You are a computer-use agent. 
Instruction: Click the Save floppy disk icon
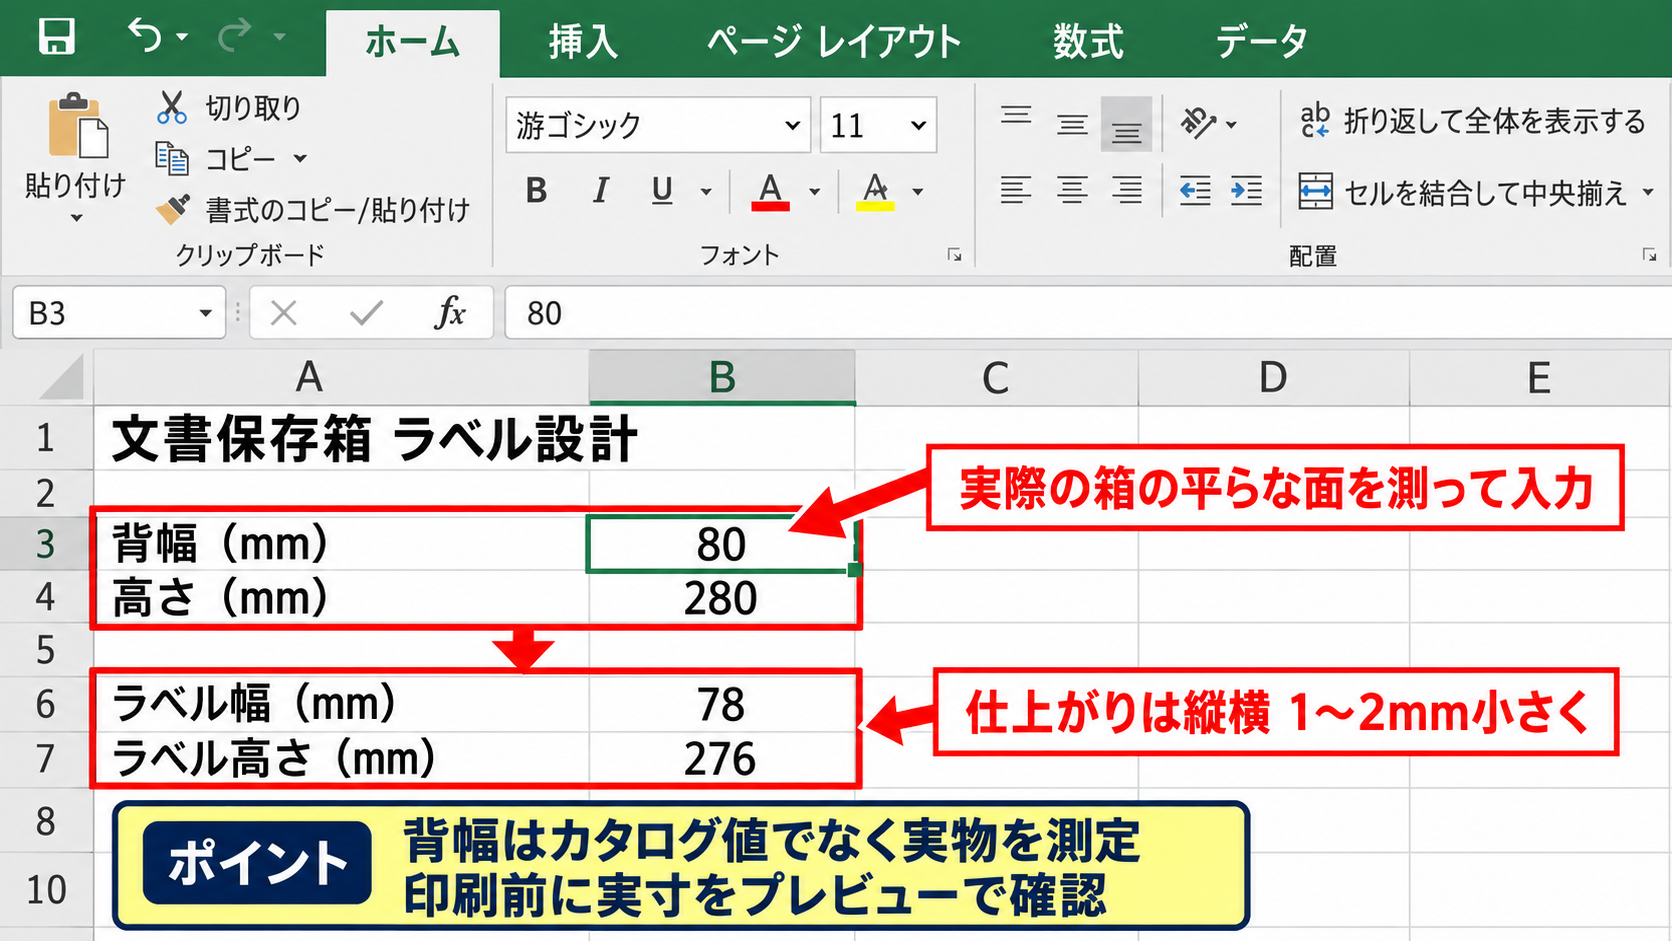click(x=56, y=37)
